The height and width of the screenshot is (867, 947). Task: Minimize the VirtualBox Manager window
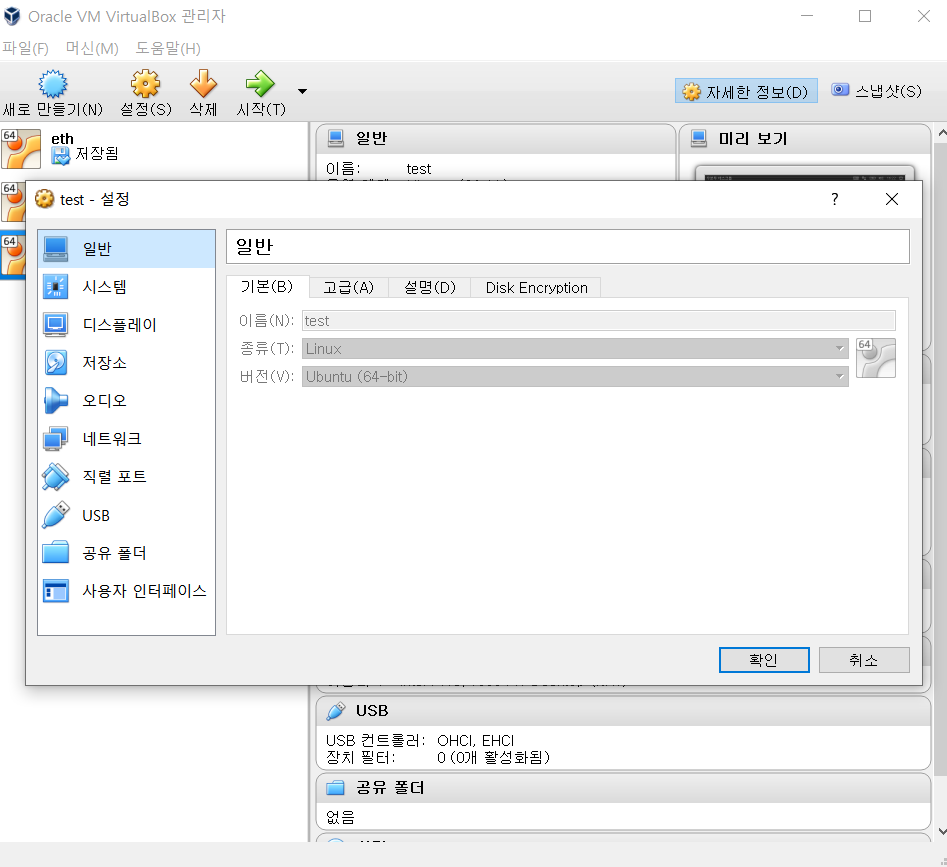click(x=807, y=16)
